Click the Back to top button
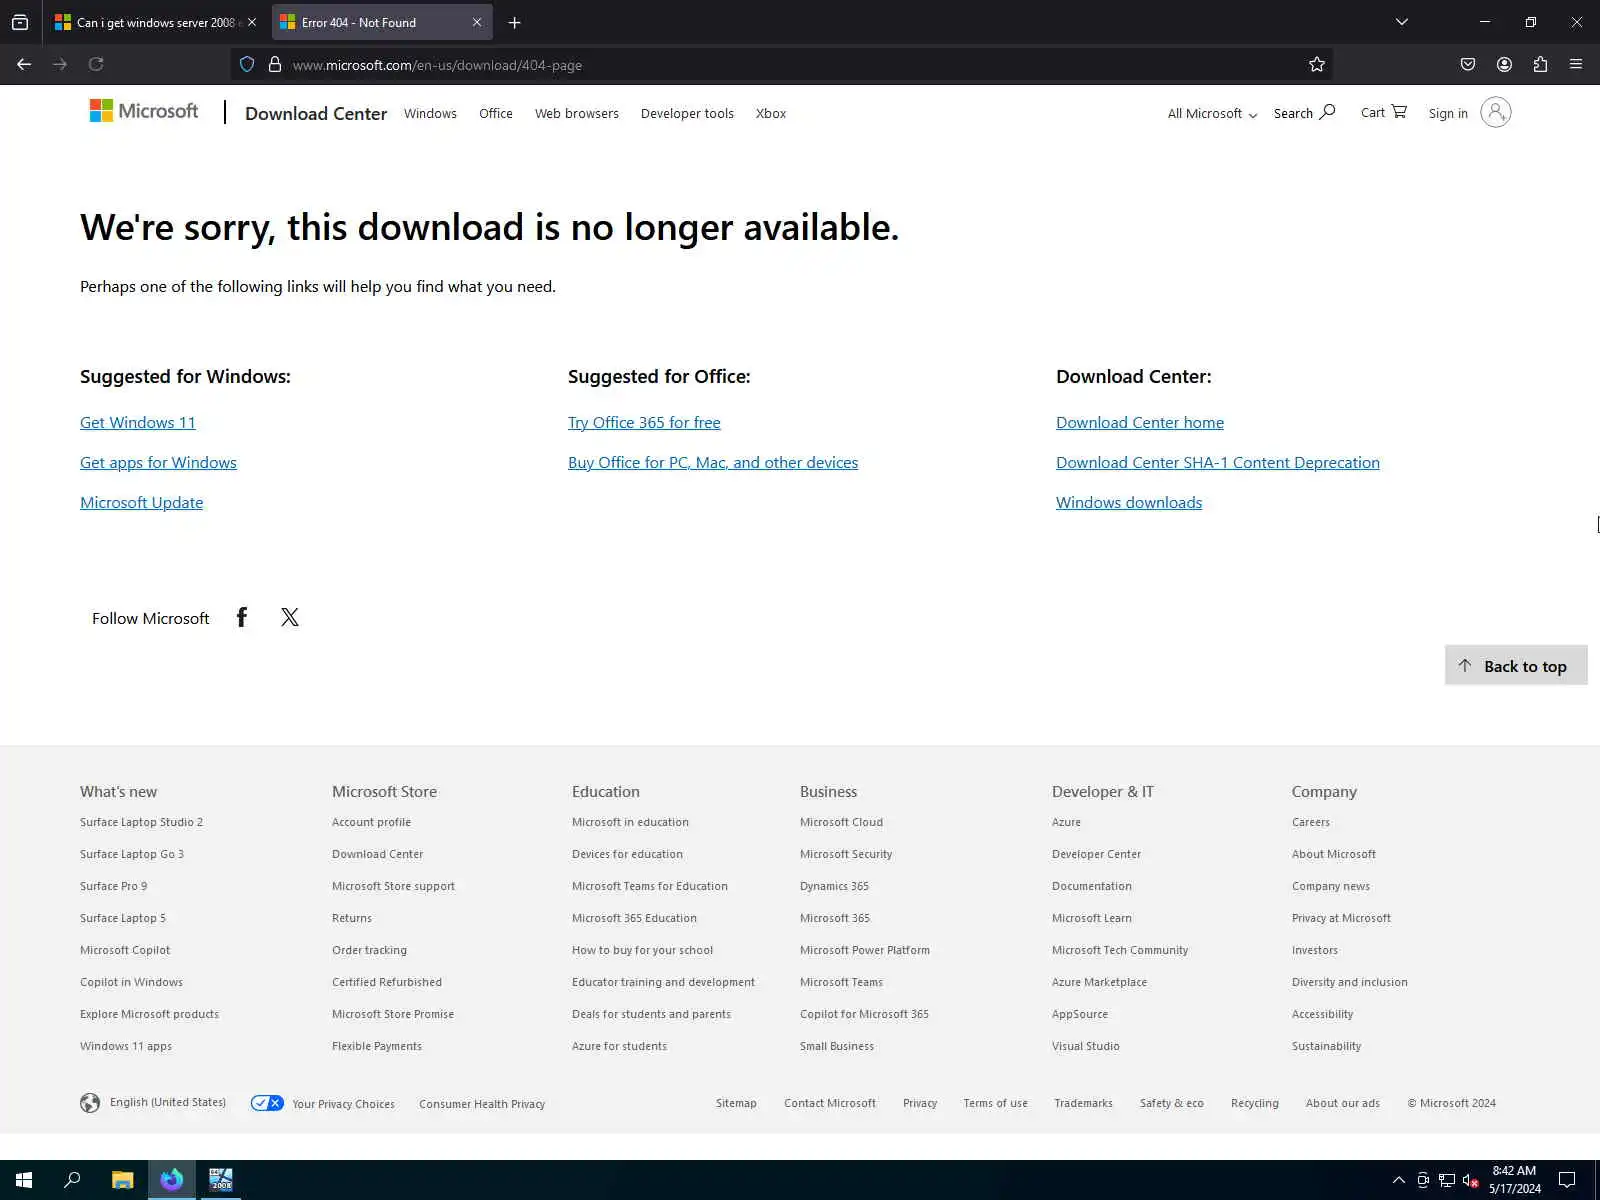The image size is (1600, 1200). (x=1516, y=665)
